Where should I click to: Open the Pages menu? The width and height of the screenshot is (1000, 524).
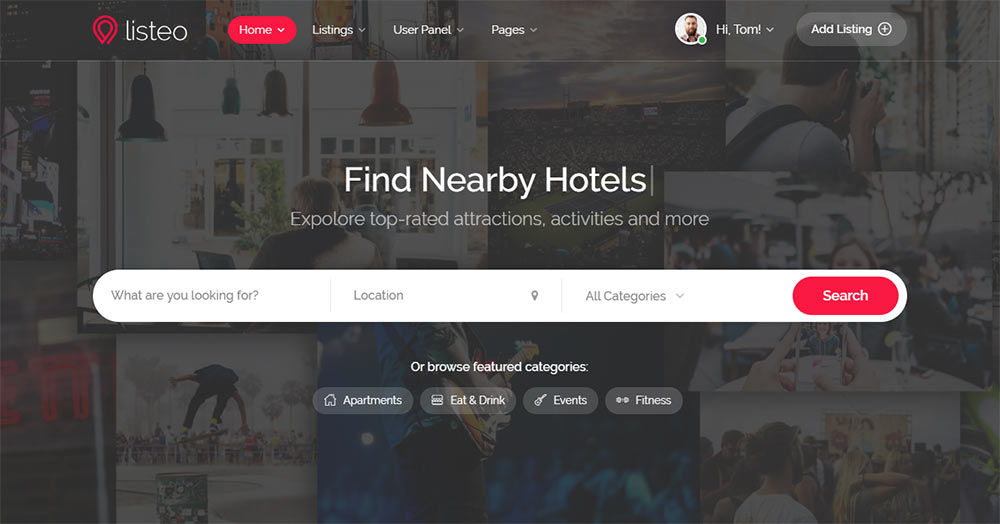coord(514,30)
